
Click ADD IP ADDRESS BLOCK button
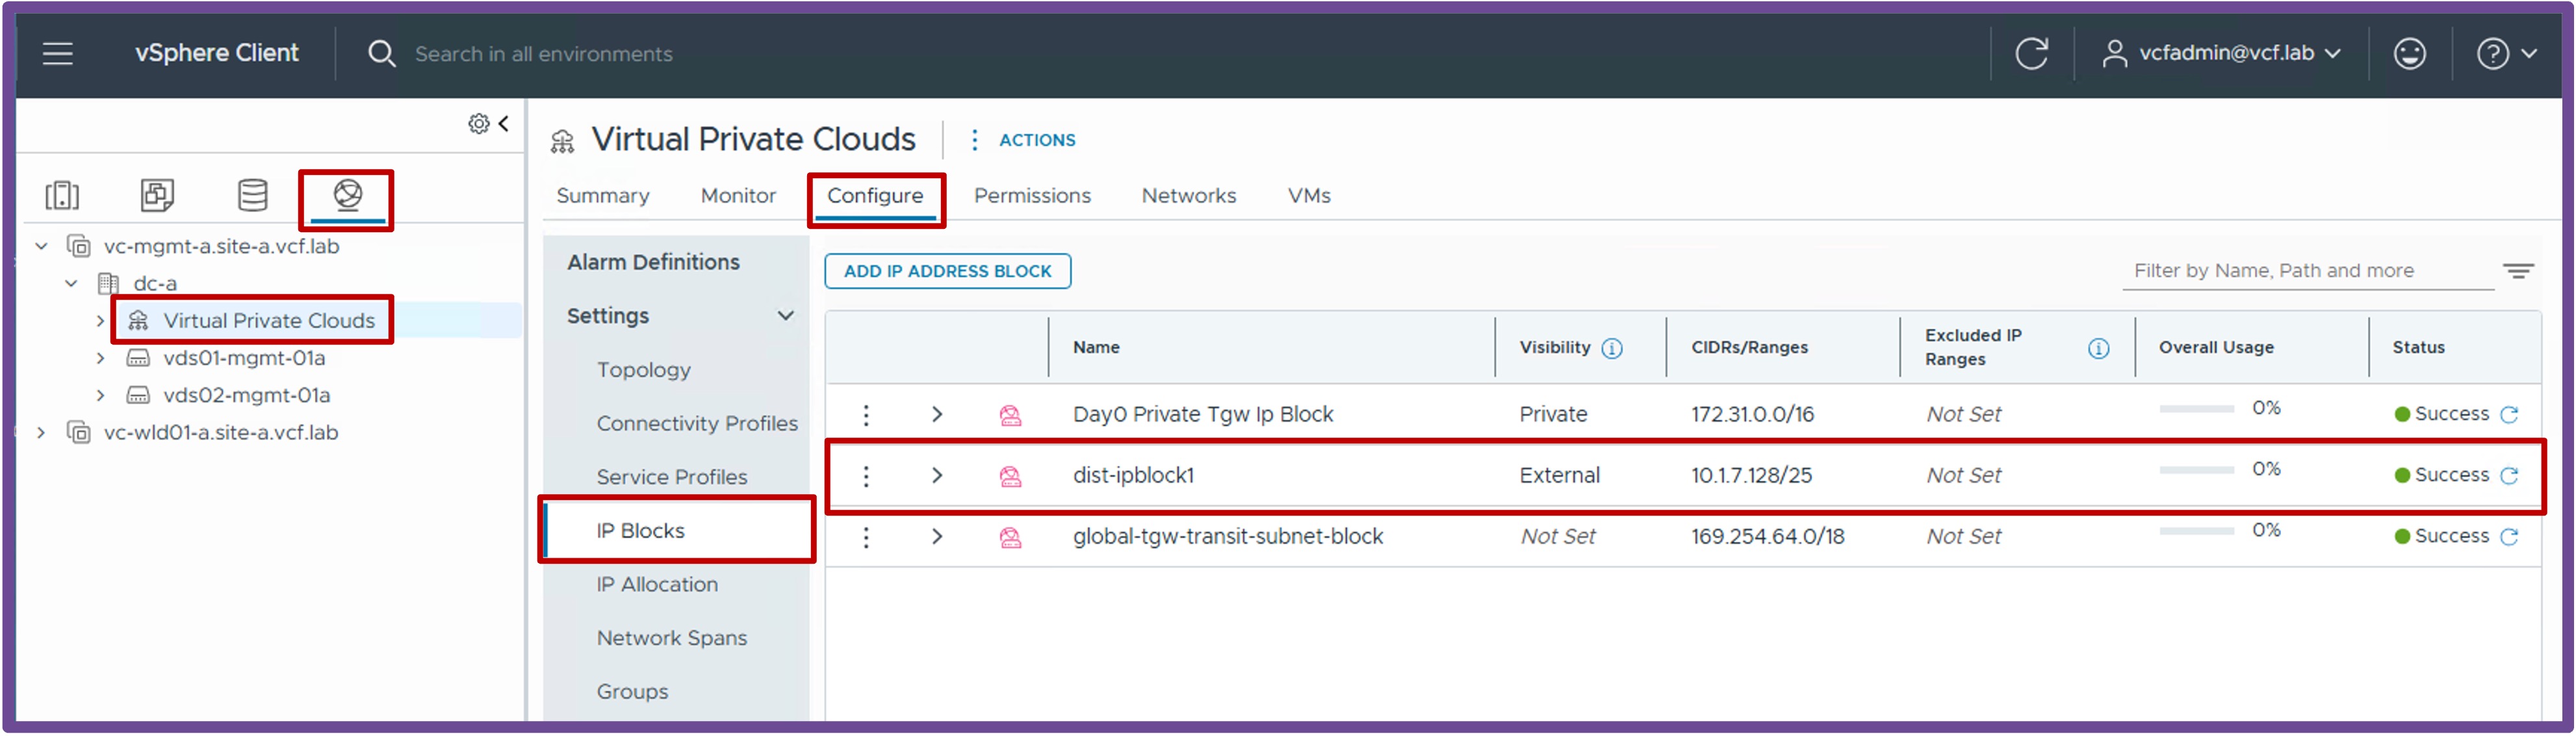[947, 271]
